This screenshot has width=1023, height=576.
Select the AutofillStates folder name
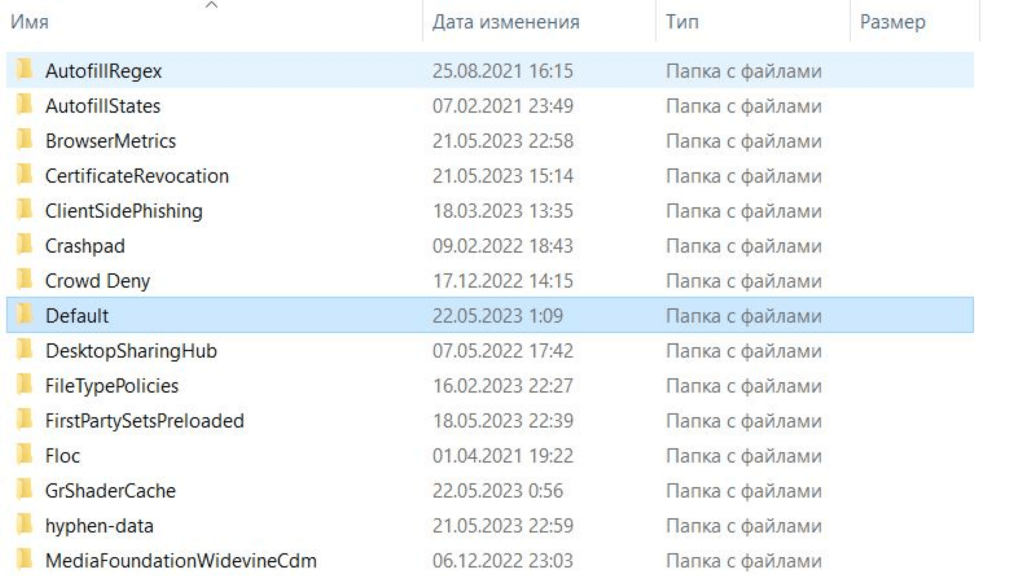tap(102, 106)
